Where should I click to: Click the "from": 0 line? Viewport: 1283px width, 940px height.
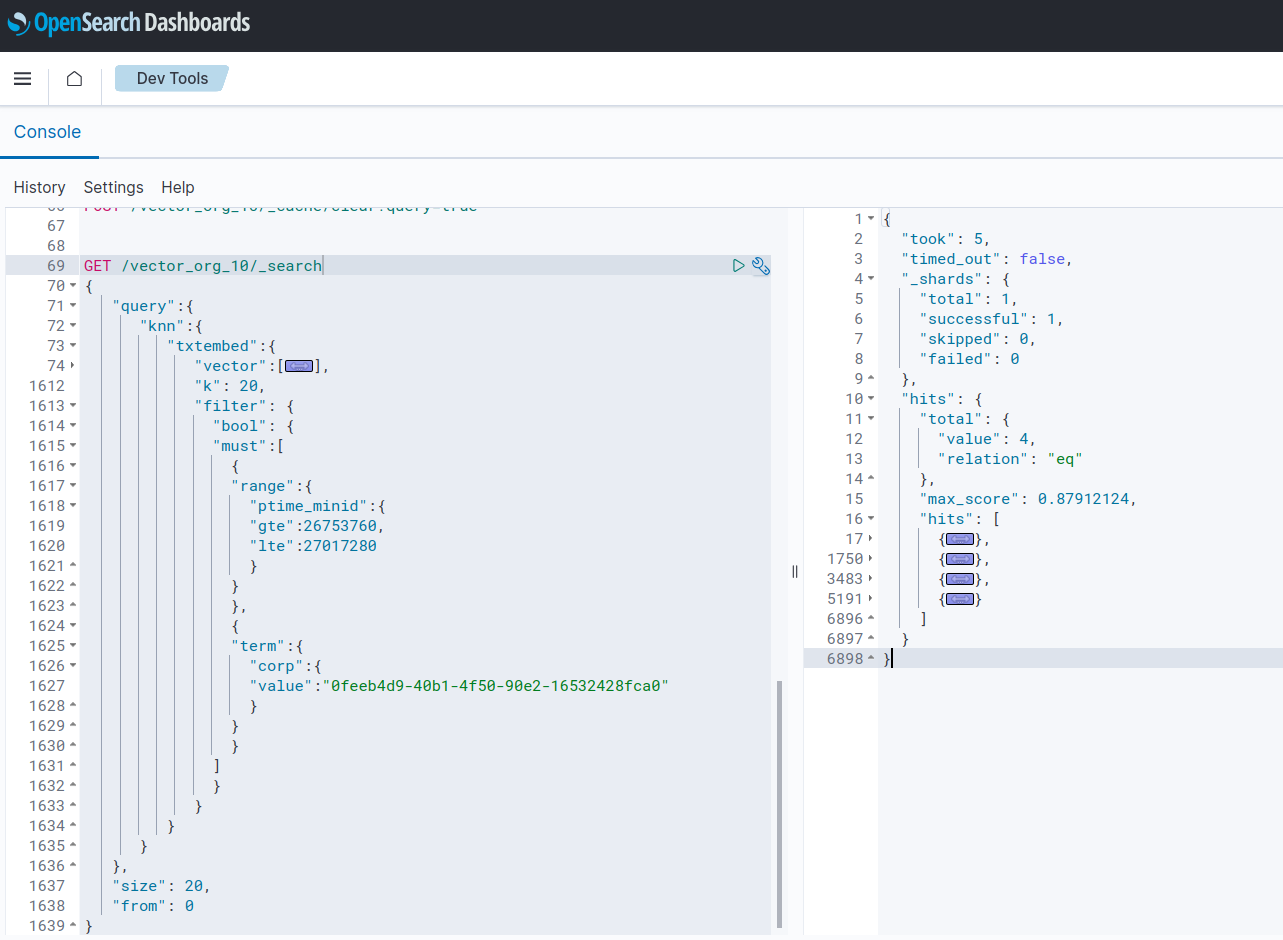click(153, 906)
